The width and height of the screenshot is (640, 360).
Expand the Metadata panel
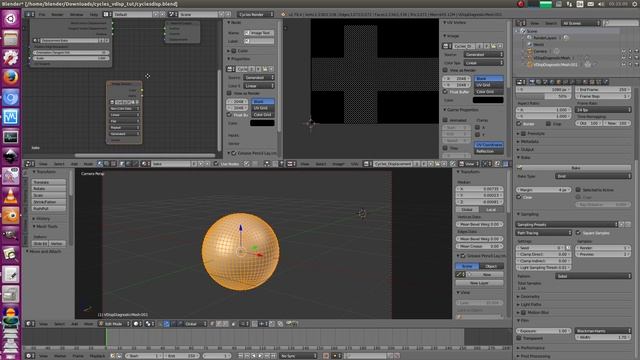coord(528,141)
